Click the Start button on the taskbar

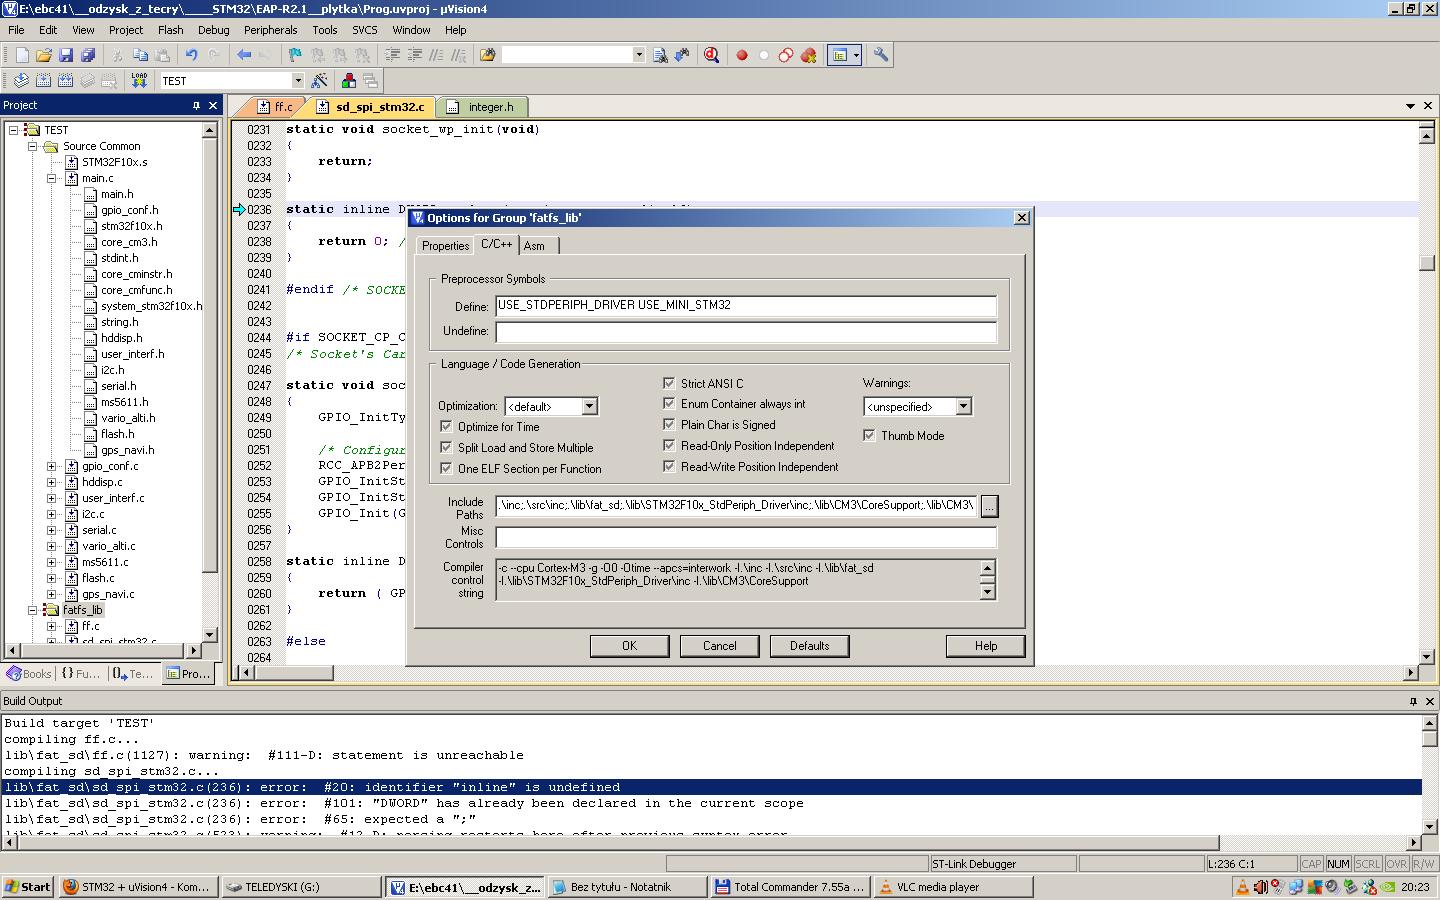coord(28,887)
